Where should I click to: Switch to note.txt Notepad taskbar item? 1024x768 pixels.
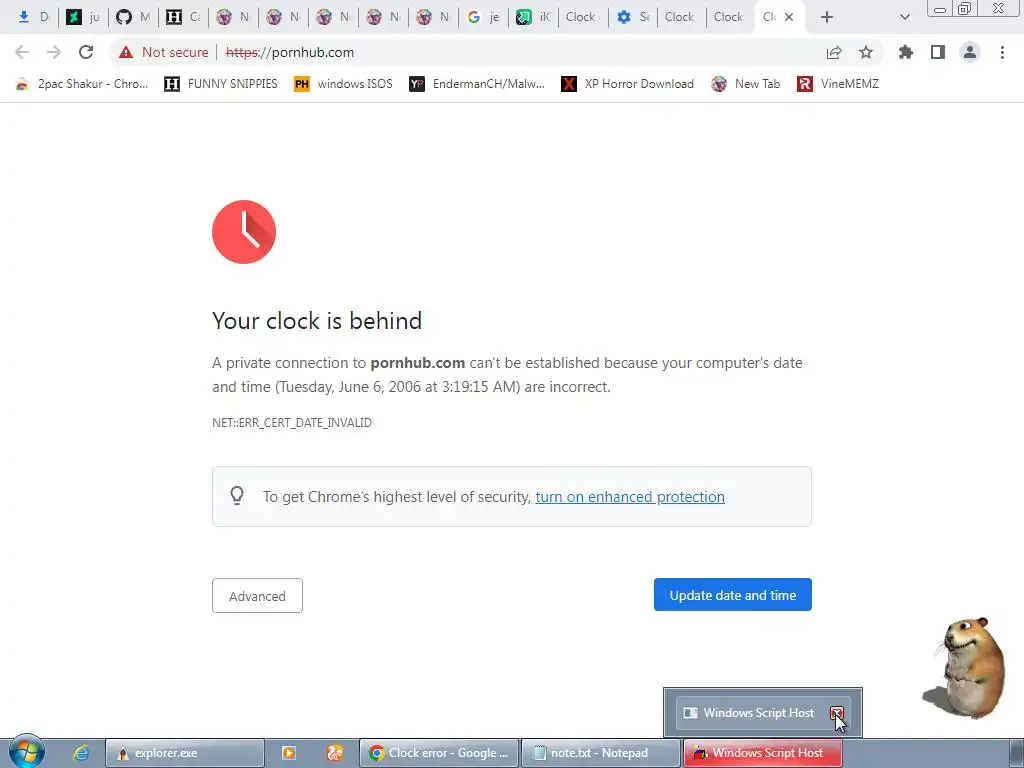(x=601, y=753)
